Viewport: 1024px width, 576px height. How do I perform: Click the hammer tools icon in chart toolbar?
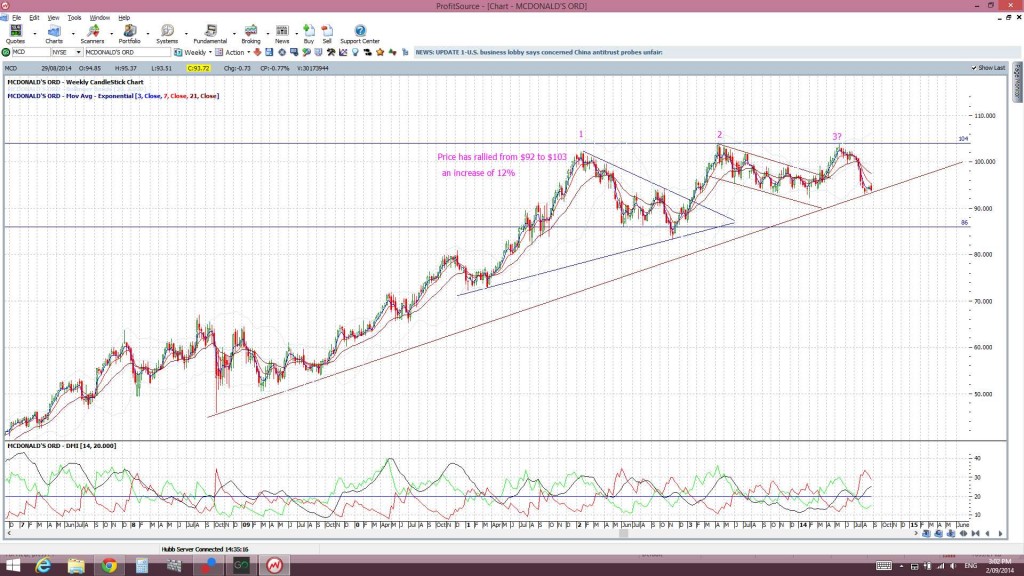[331, 52]
